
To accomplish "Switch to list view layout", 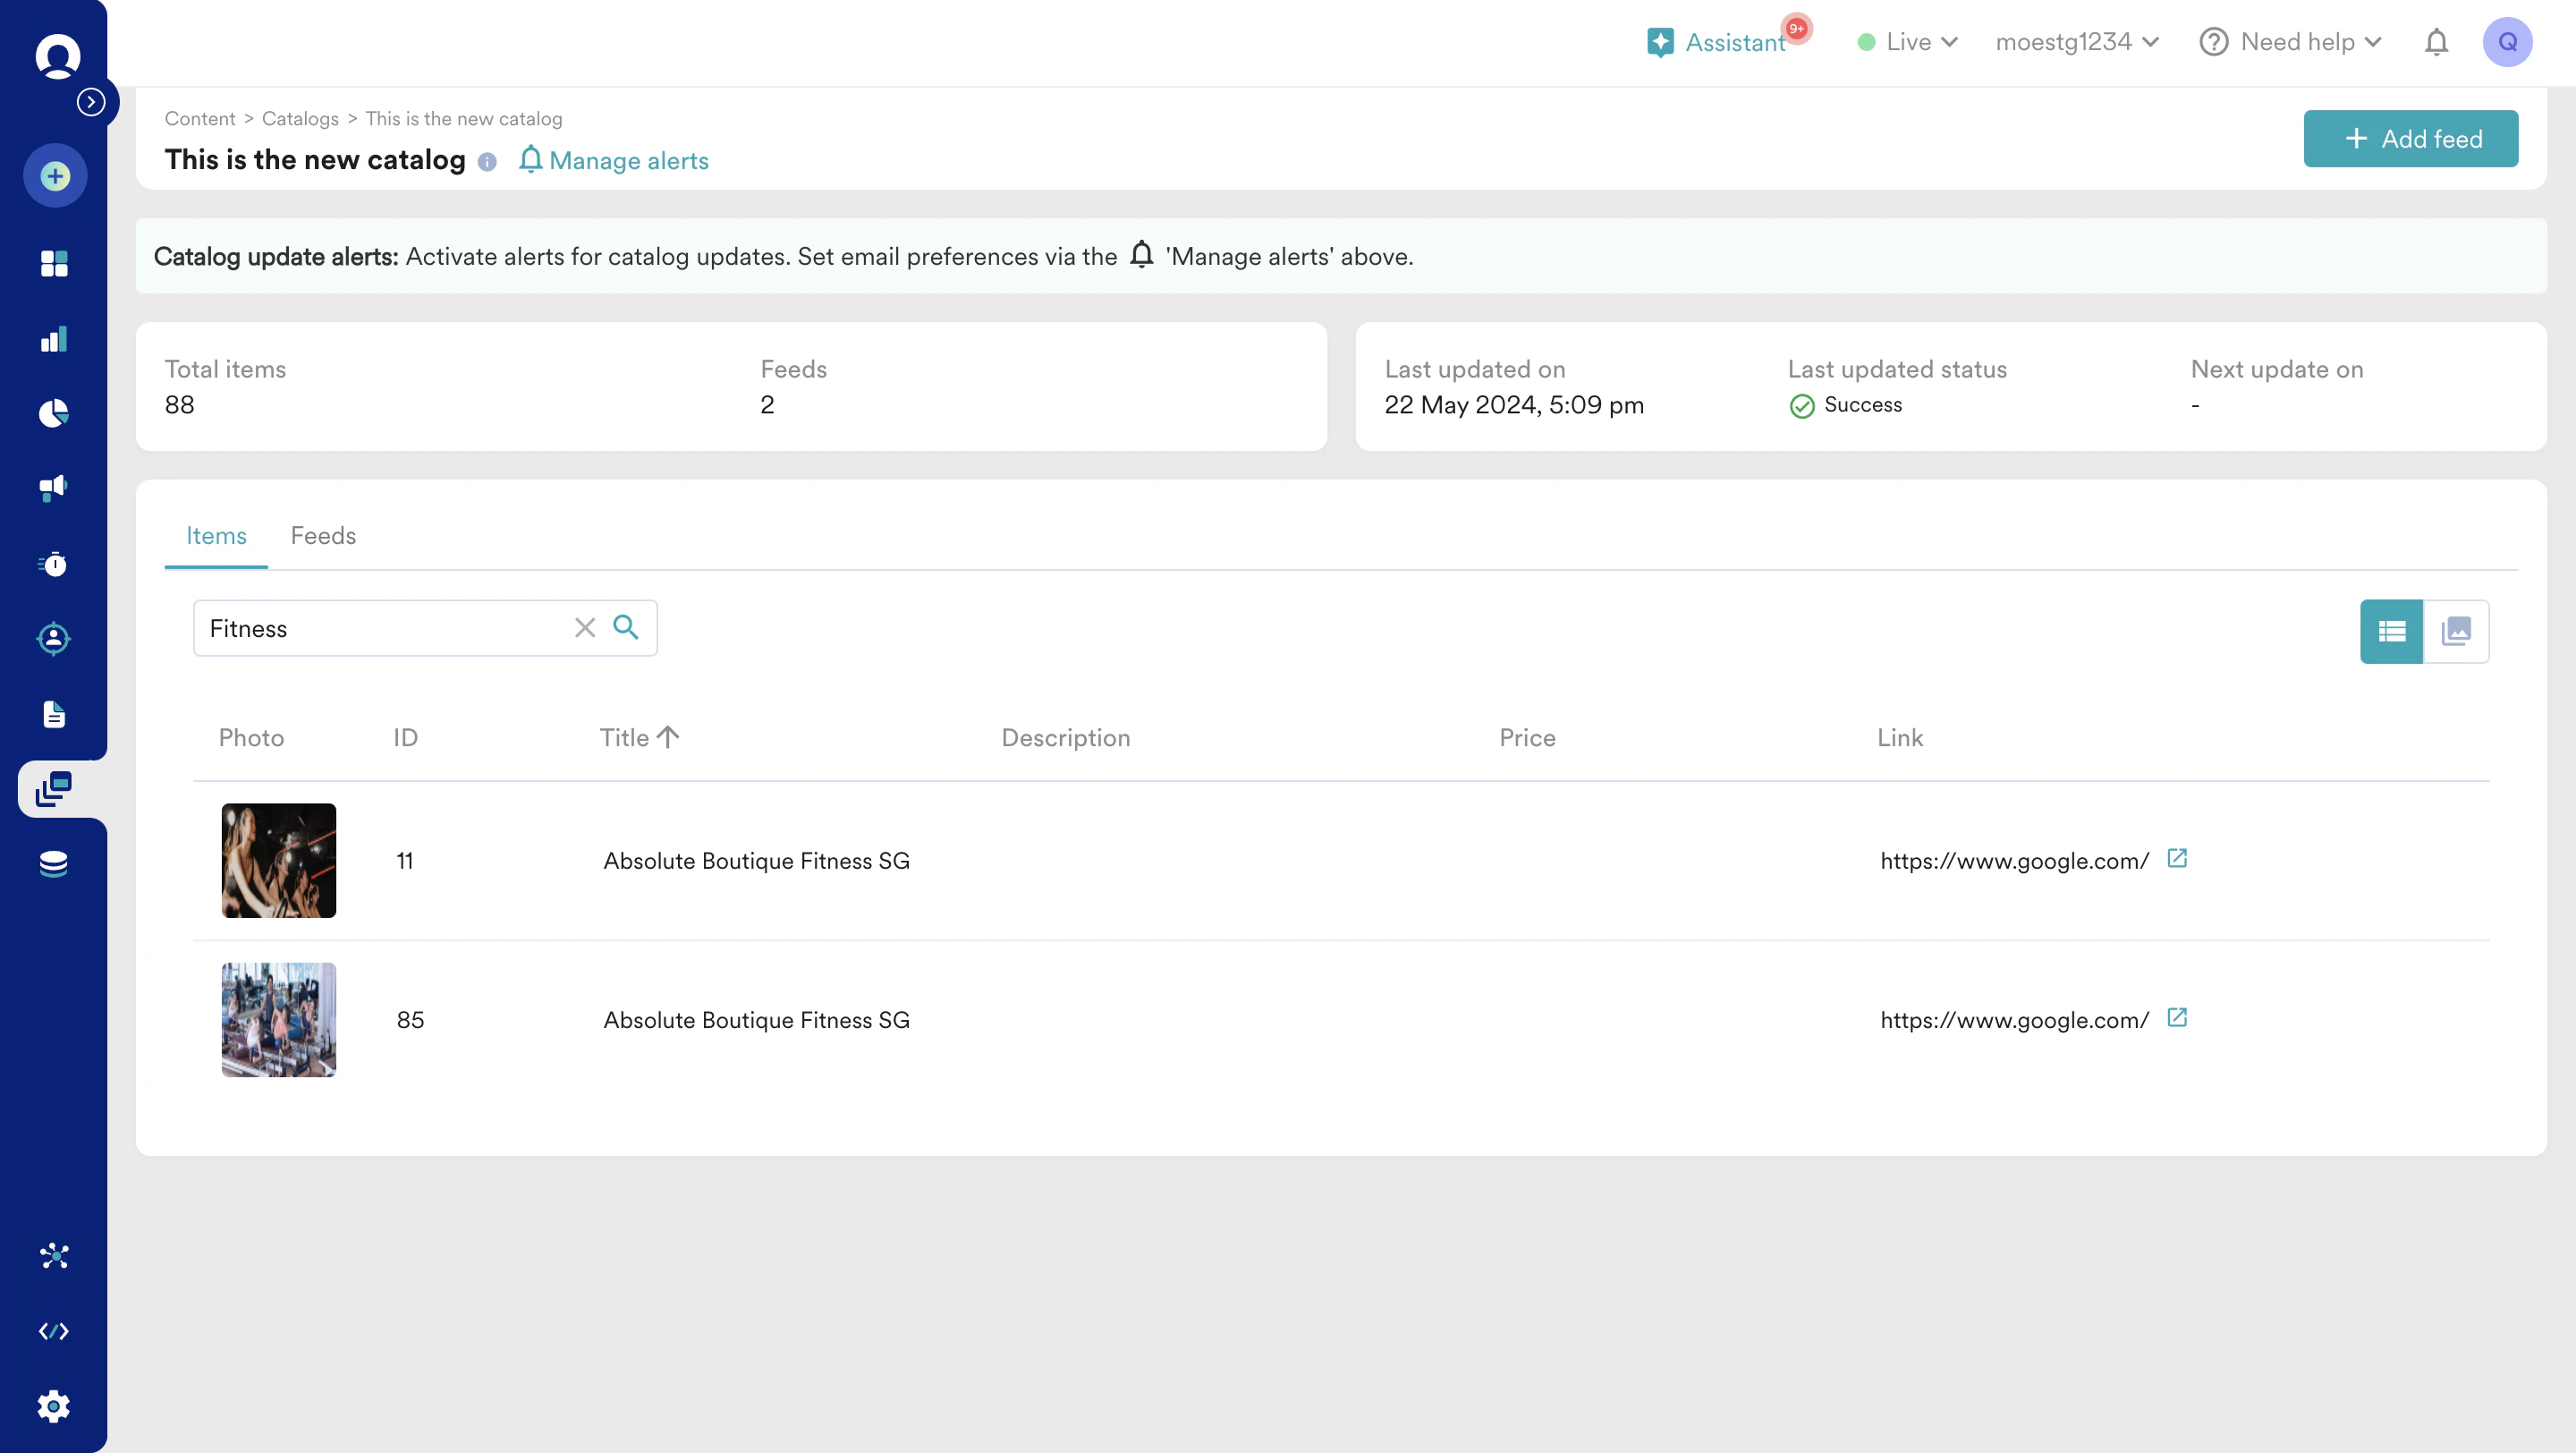I will point(2391,631).
